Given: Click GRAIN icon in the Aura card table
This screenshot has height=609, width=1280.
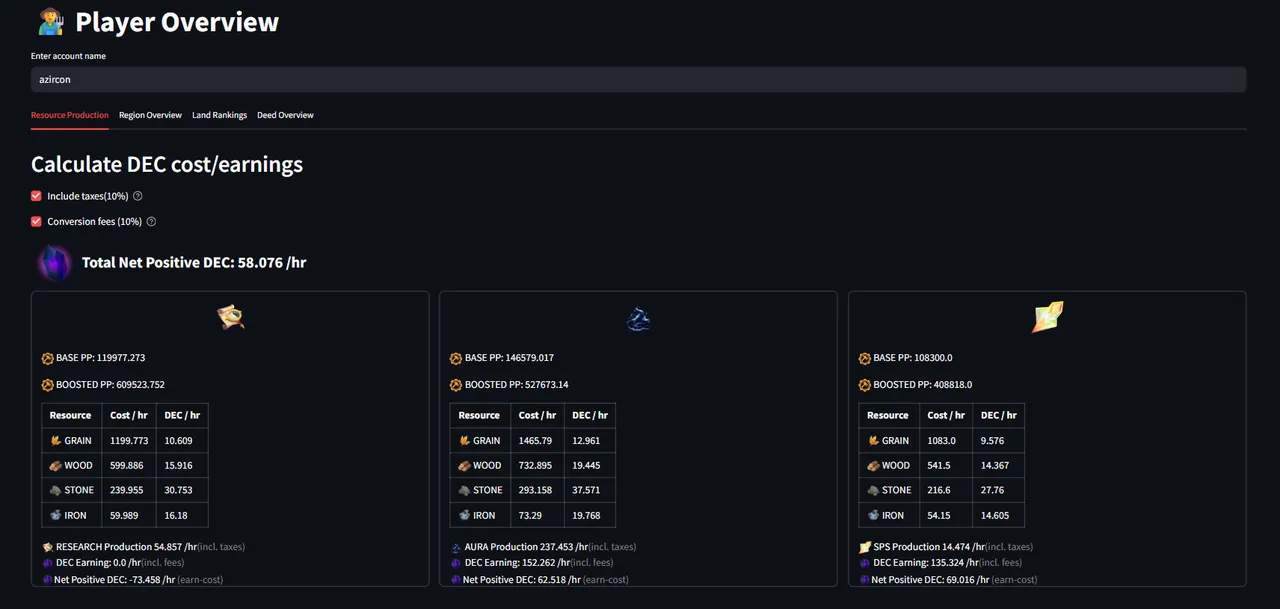Looking at the screenshot, I should 464,440.
